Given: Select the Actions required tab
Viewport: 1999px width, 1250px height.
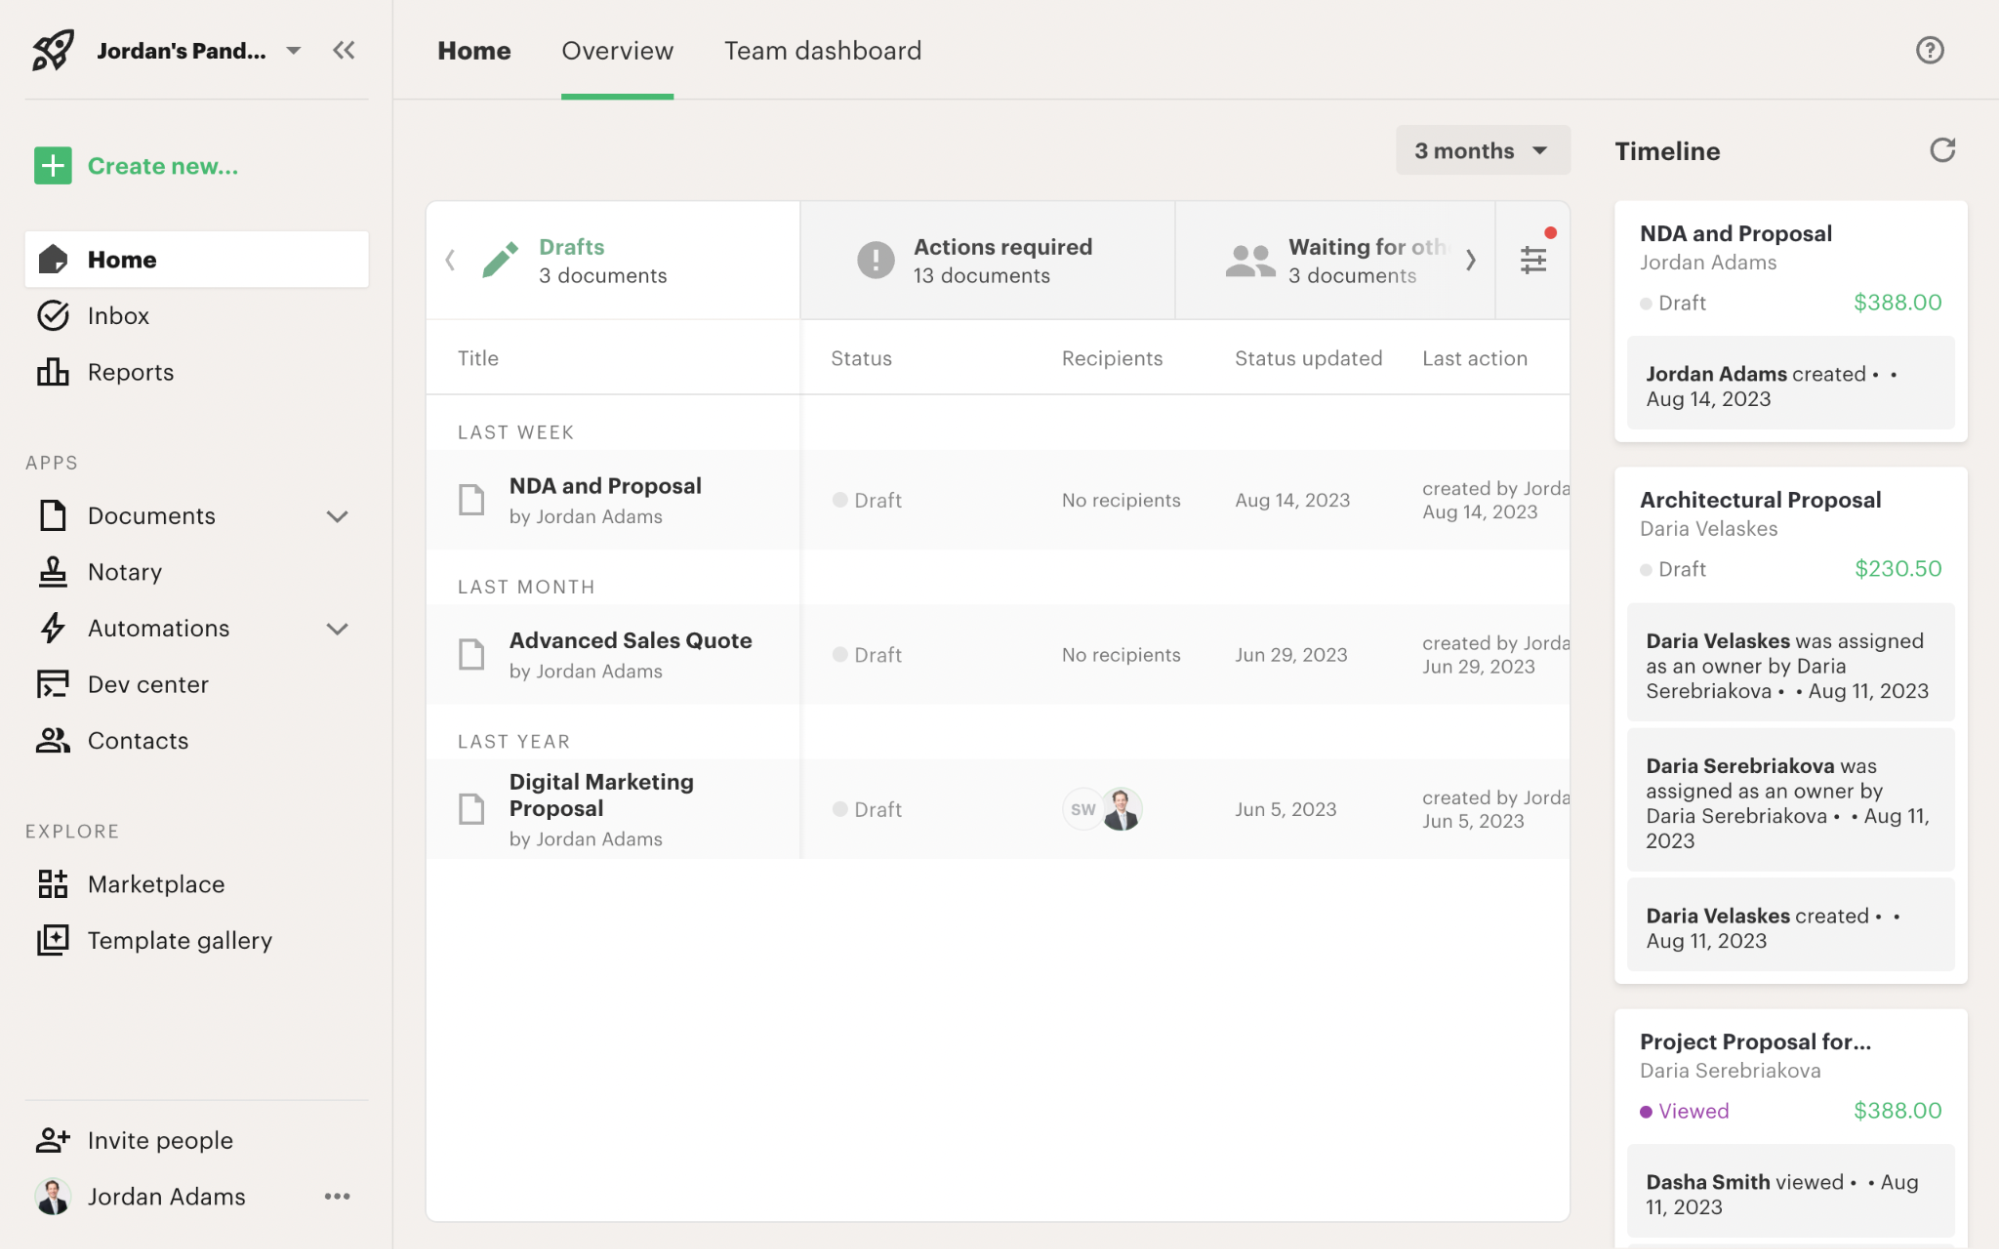Looking at the screenshot, I should tap(986, 260).
